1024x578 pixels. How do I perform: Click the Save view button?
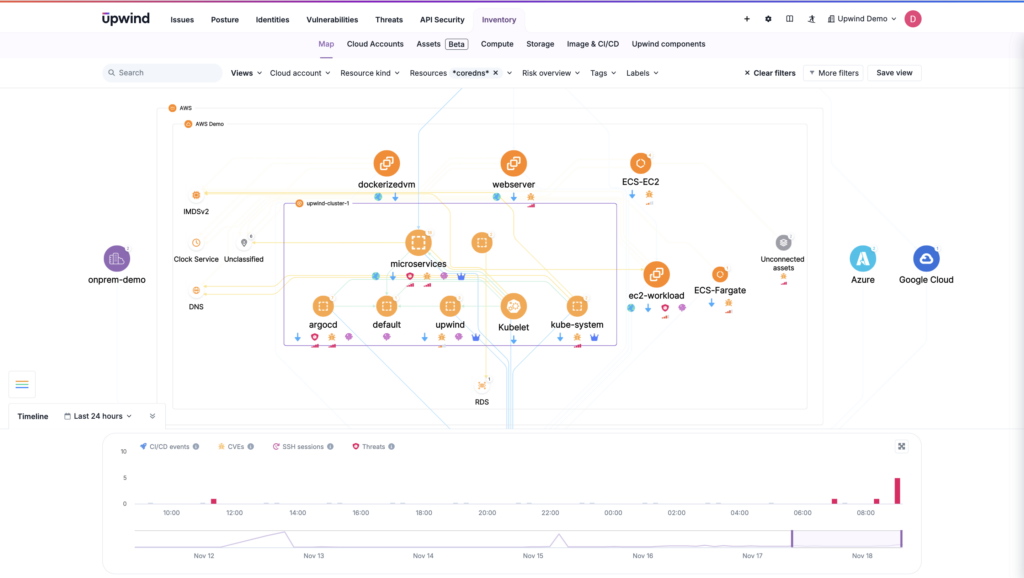894,73
